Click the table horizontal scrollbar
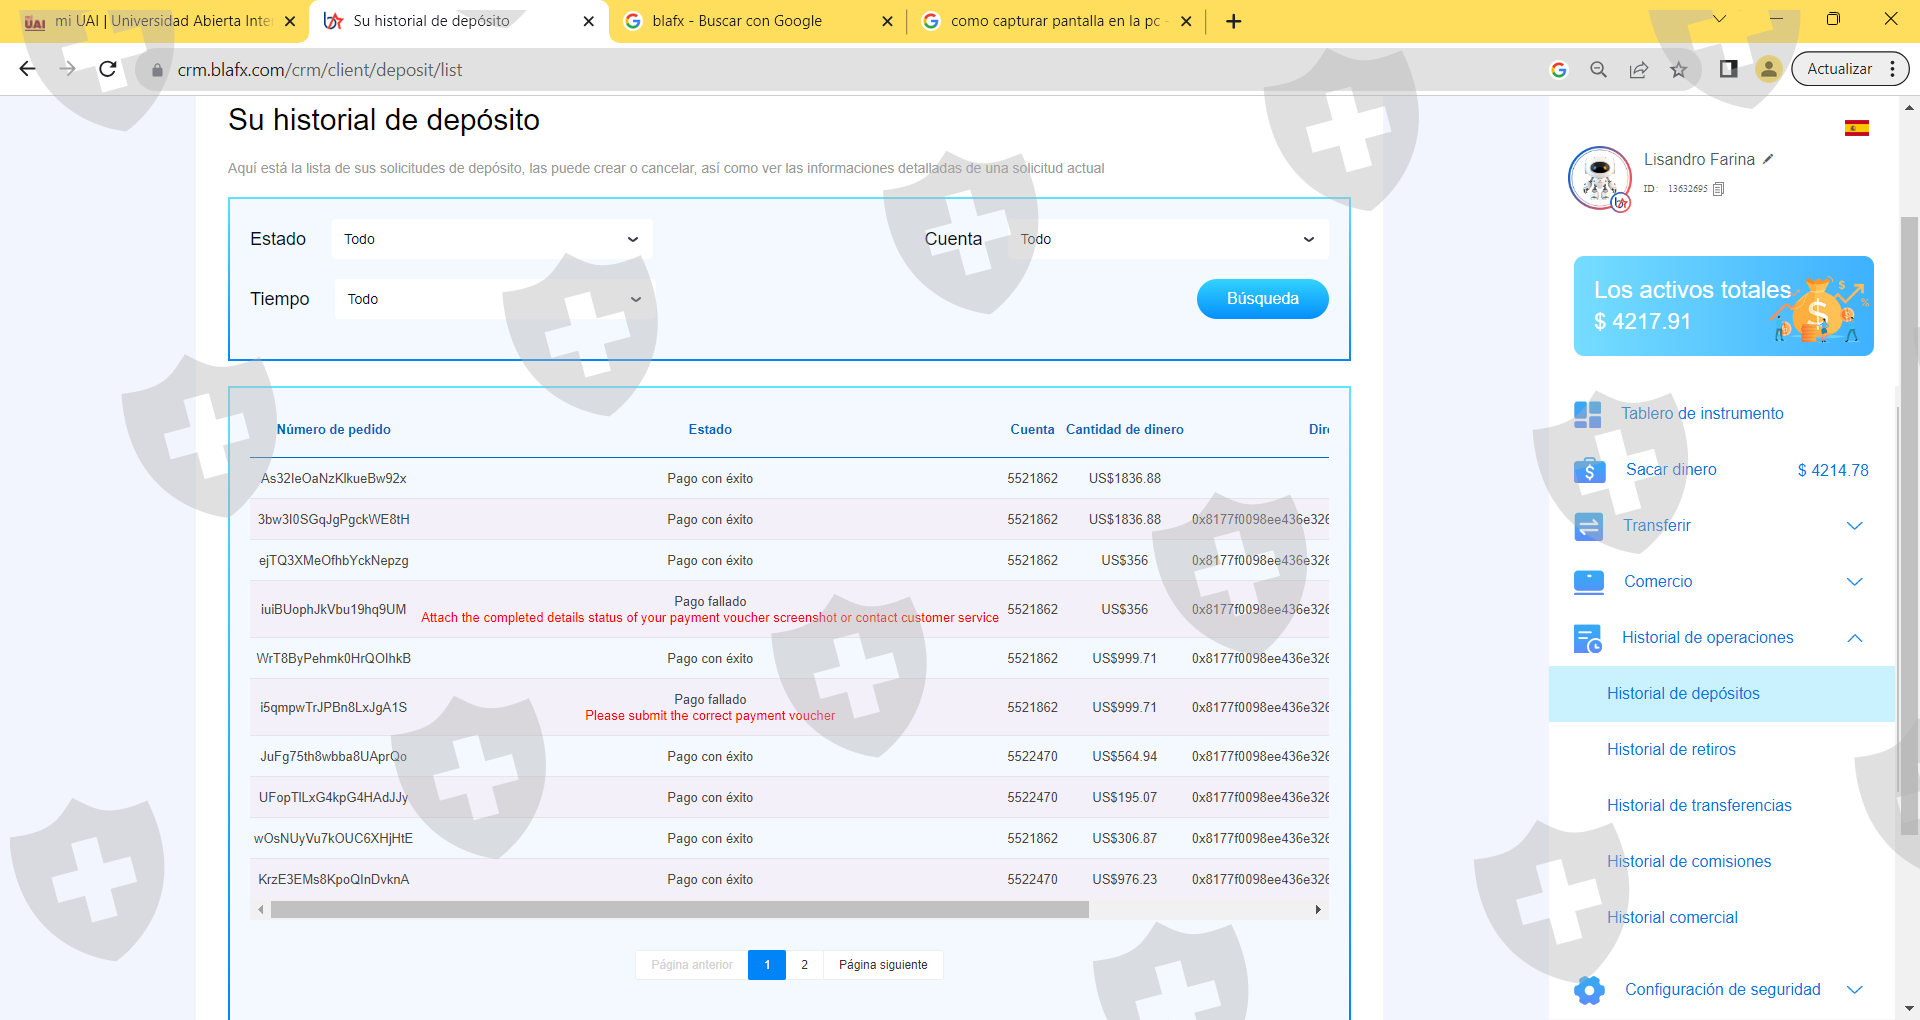The height and width of the screenshot is (1020, 1920). tap(680, 910)
